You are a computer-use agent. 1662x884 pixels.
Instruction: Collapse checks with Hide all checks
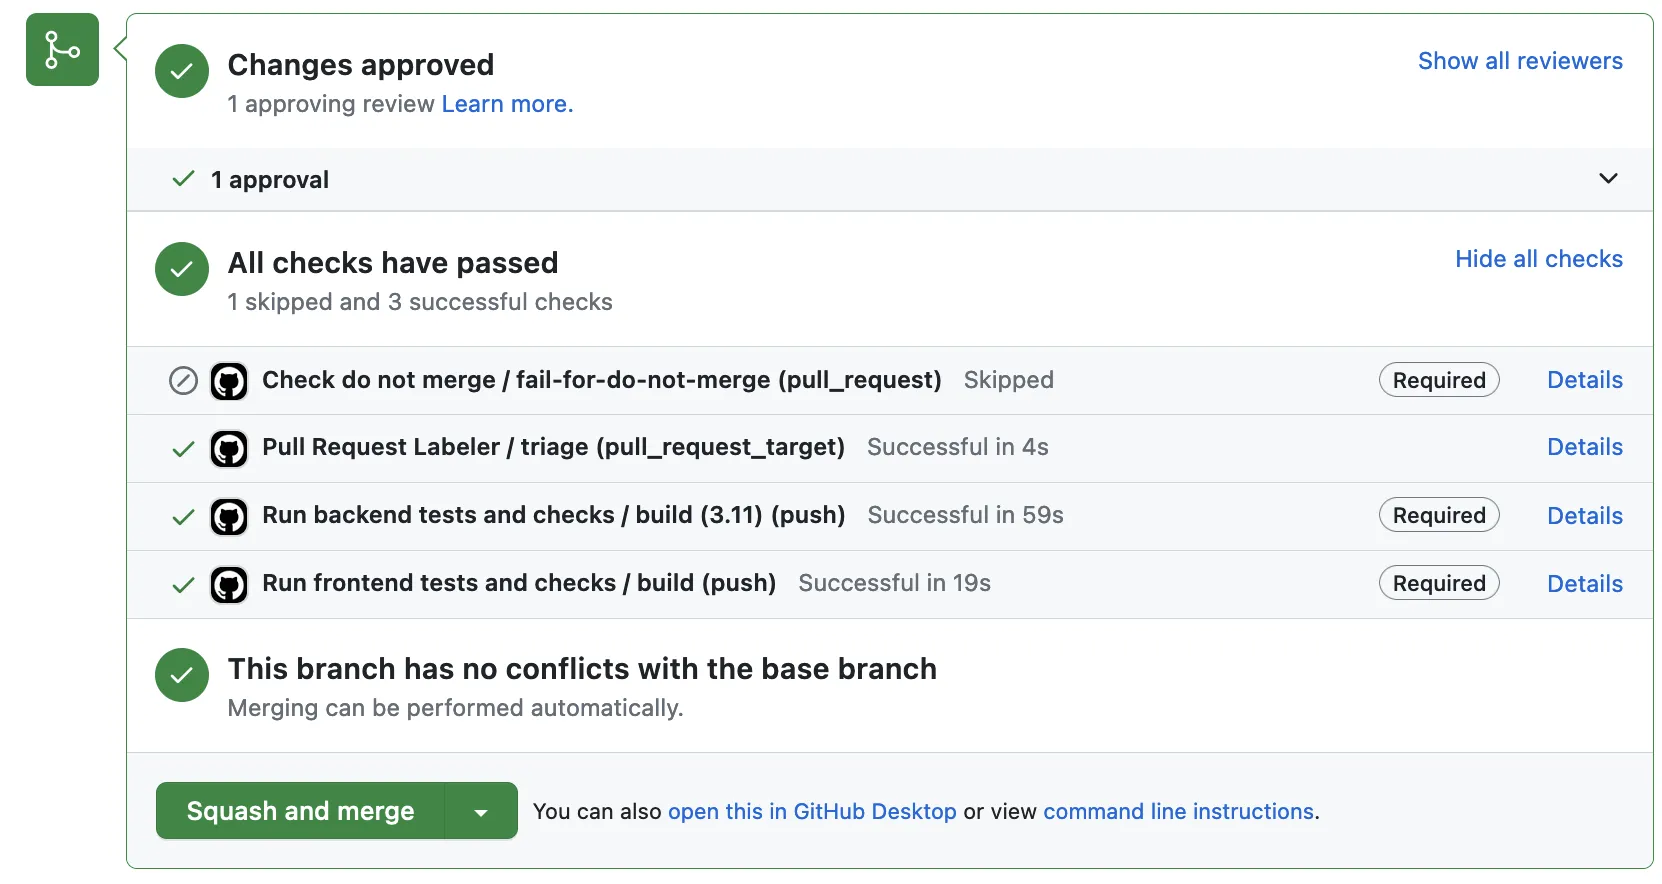pos(1538,259)
